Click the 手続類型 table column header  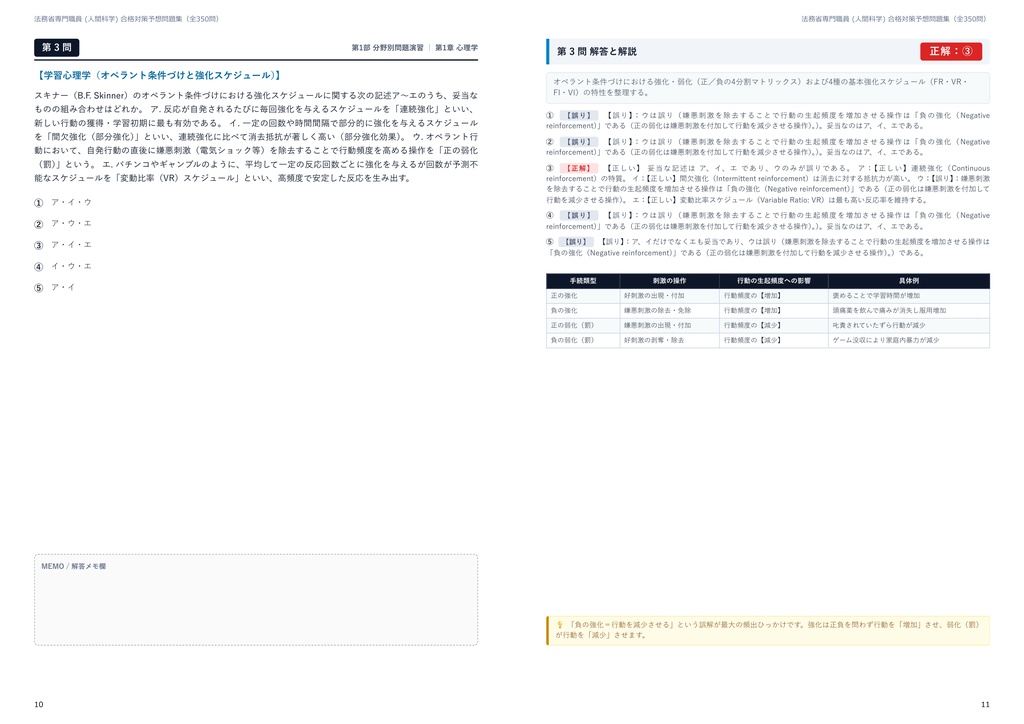pos(583,281)
